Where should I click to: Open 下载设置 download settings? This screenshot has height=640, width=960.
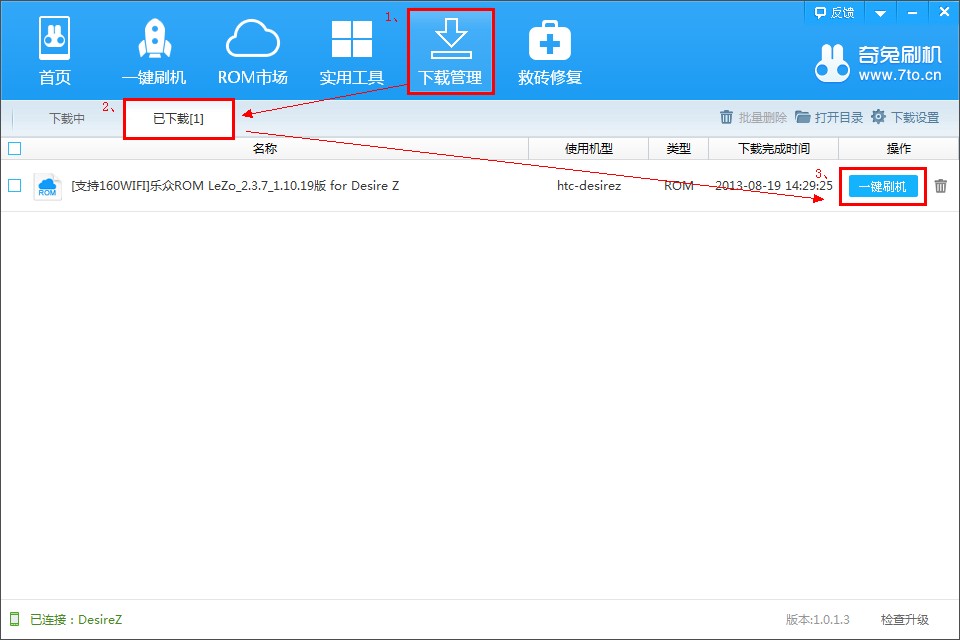pos(905,117)
